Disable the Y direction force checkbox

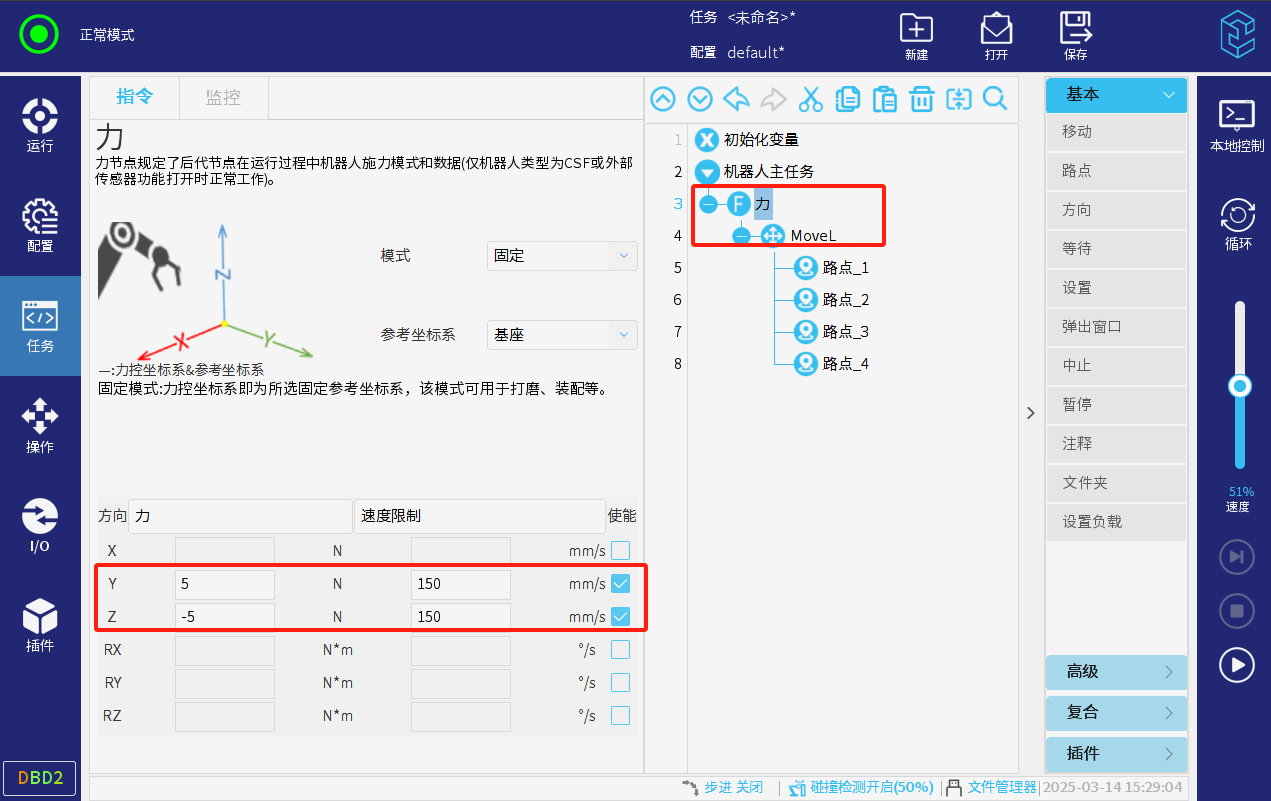621,584
